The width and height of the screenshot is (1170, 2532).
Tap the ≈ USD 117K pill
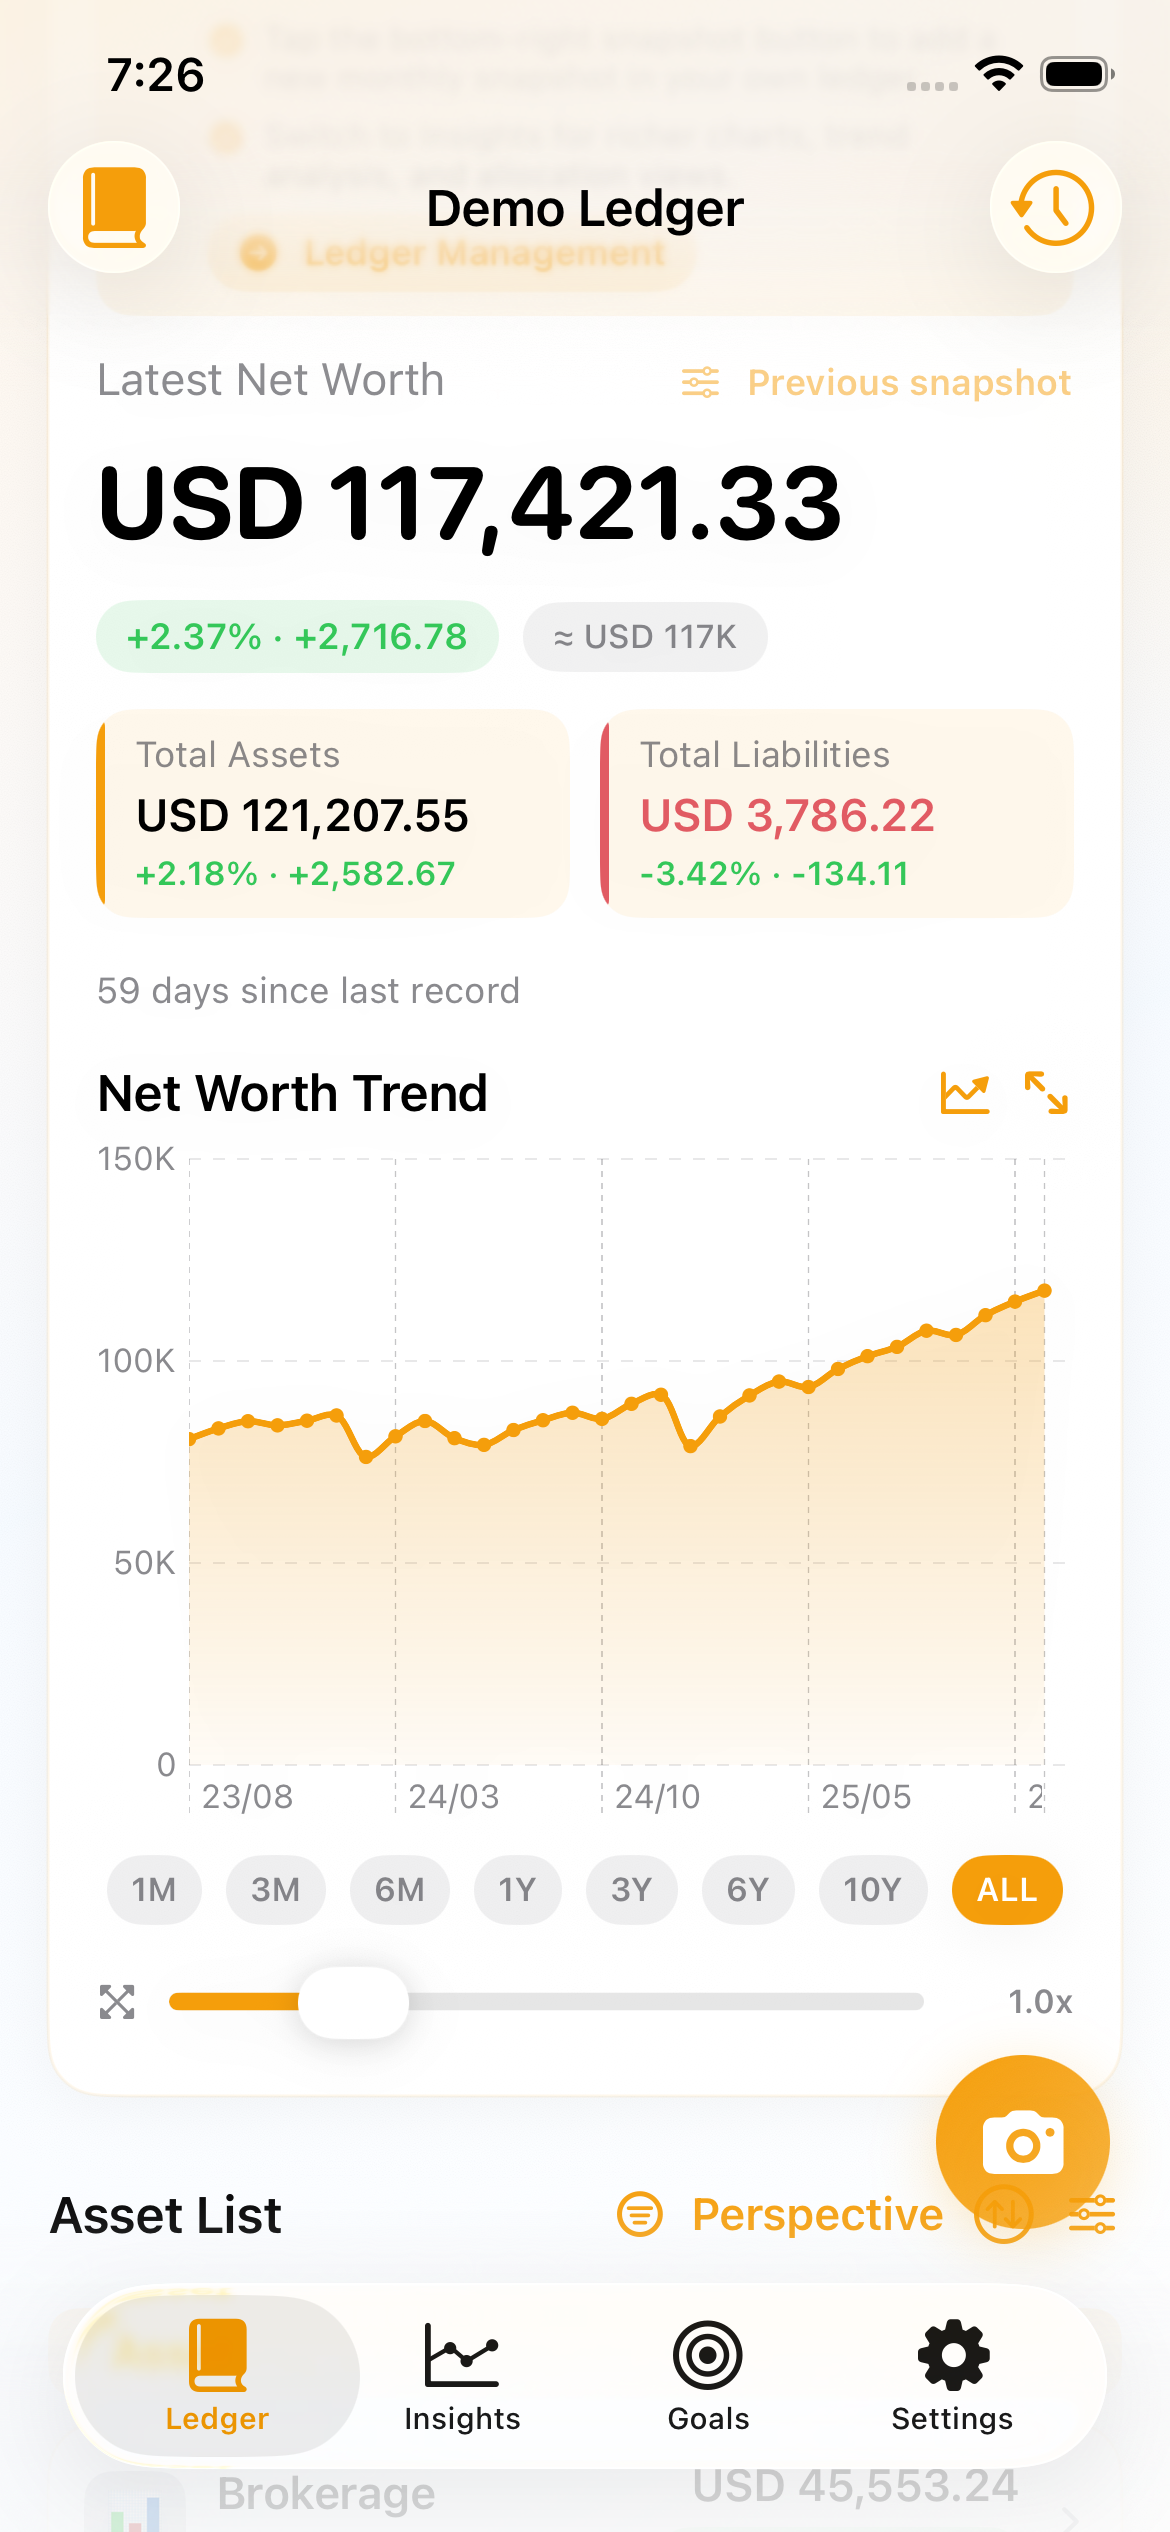645,637
